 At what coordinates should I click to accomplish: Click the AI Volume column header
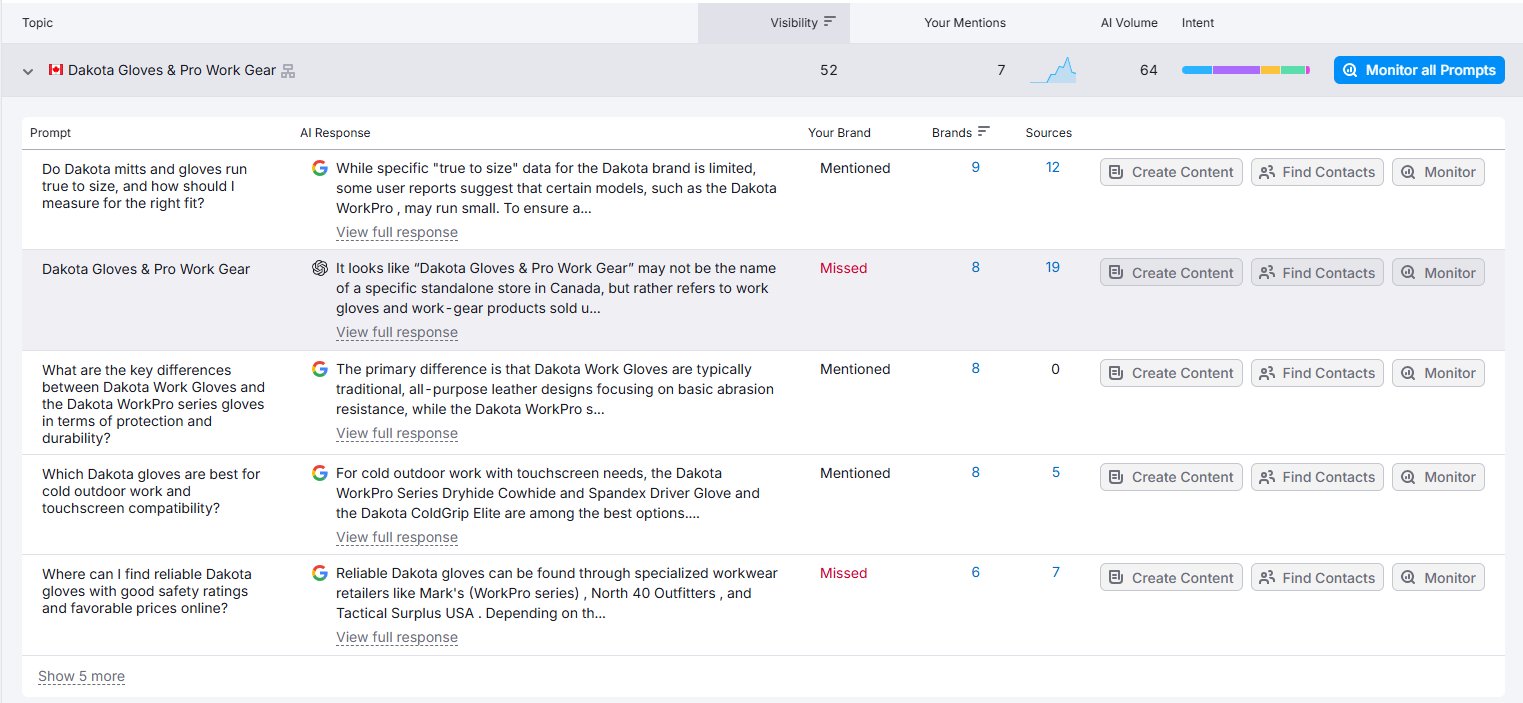click(x=1129, y=22)
